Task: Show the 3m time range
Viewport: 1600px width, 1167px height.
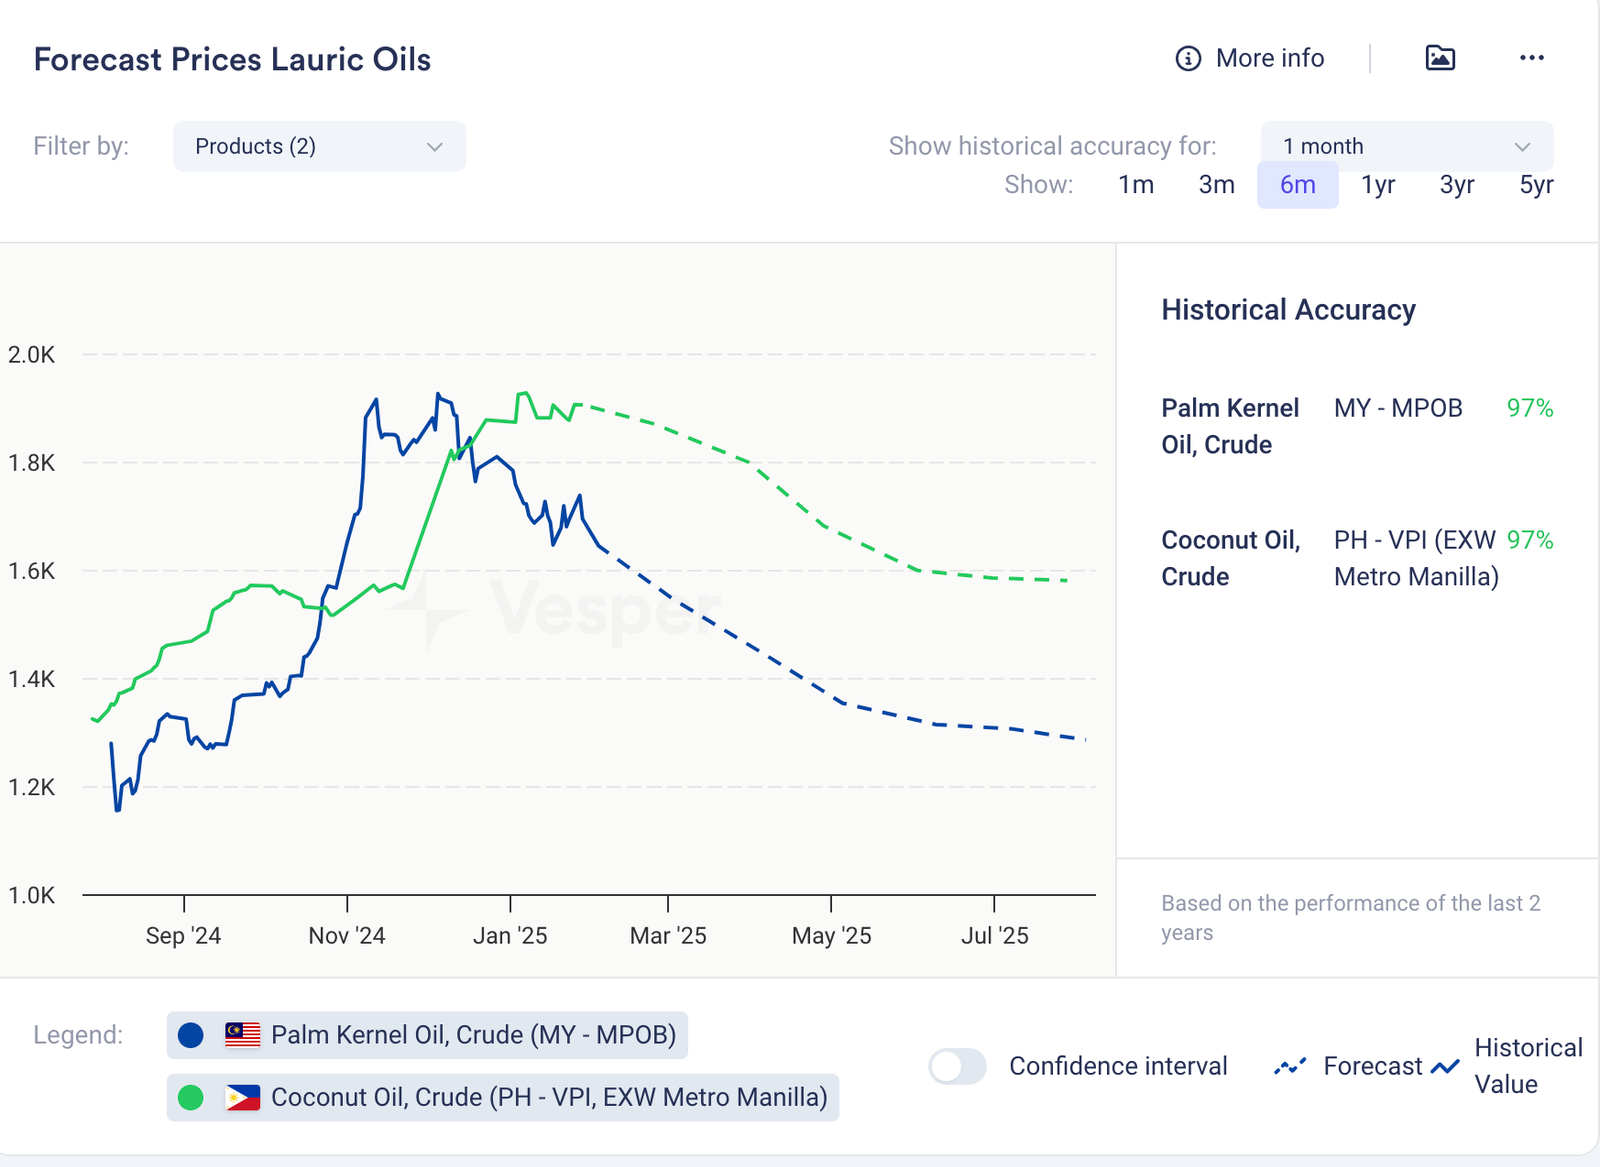Action: tap(1216, 185)
